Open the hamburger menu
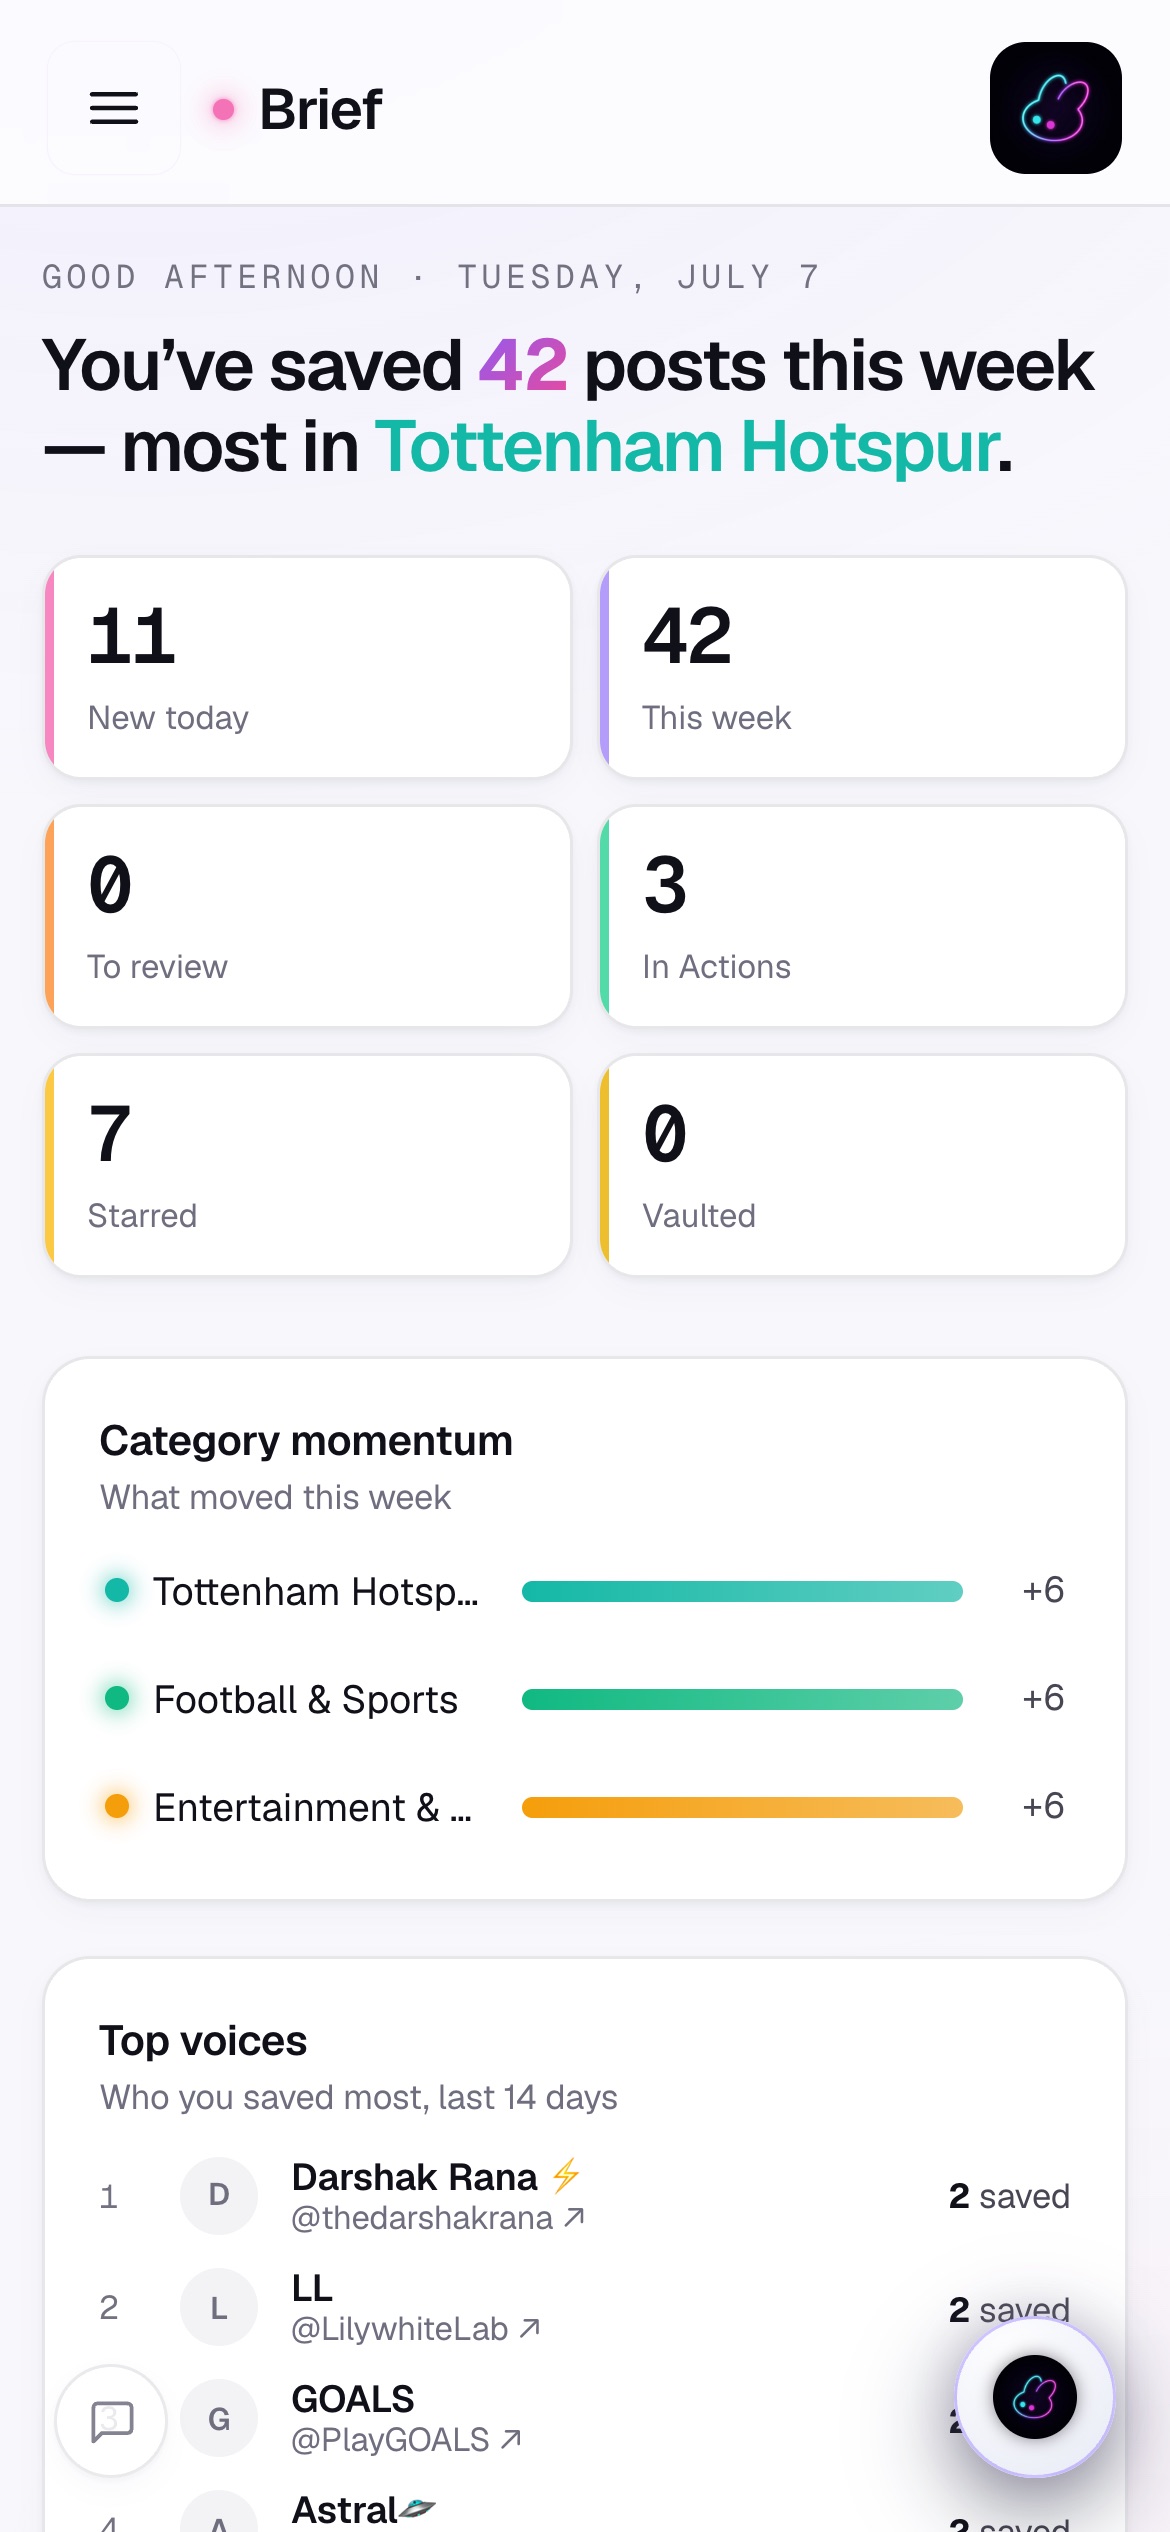This screenshot has height=2532, width=1170. (x=114, y=108)
